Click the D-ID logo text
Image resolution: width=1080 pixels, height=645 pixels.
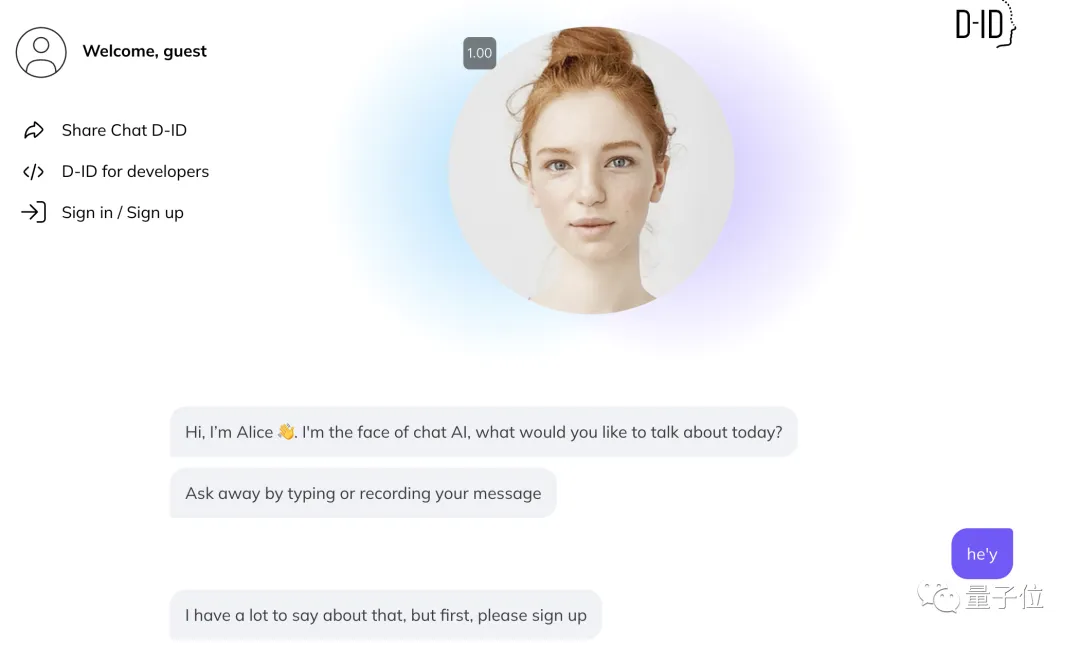[978, 26]
